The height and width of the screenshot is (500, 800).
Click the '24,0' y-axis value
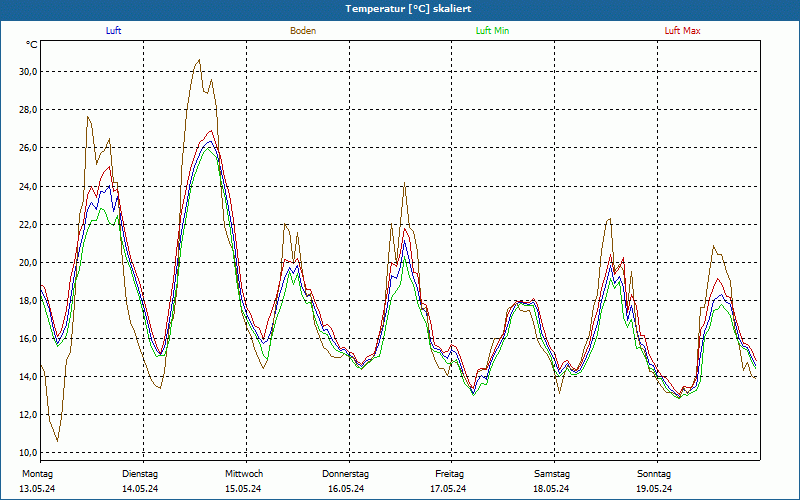[28, 186]
